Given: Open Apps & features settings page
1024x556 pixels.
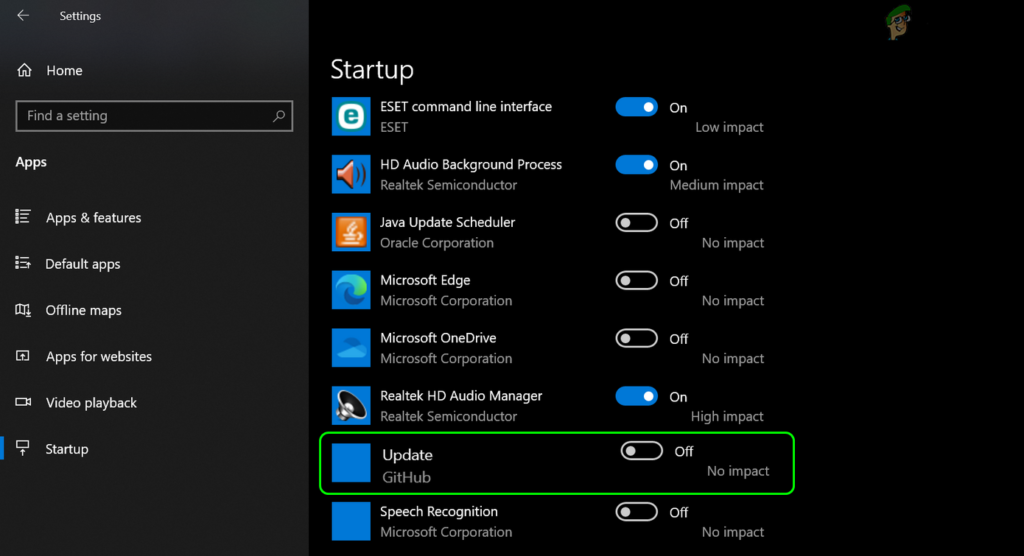Looking at the screenshot, I should [93, 218].
